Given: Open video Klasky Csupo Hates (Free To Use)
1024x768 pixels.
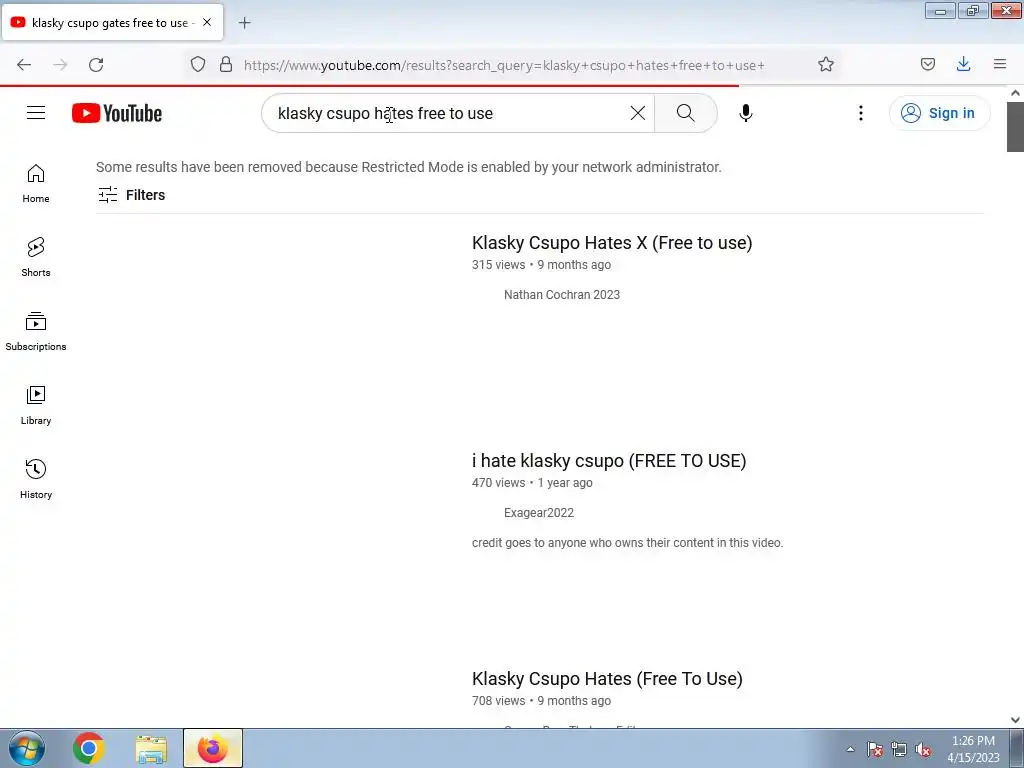Looking at the screenshot, I should [607, 679].
